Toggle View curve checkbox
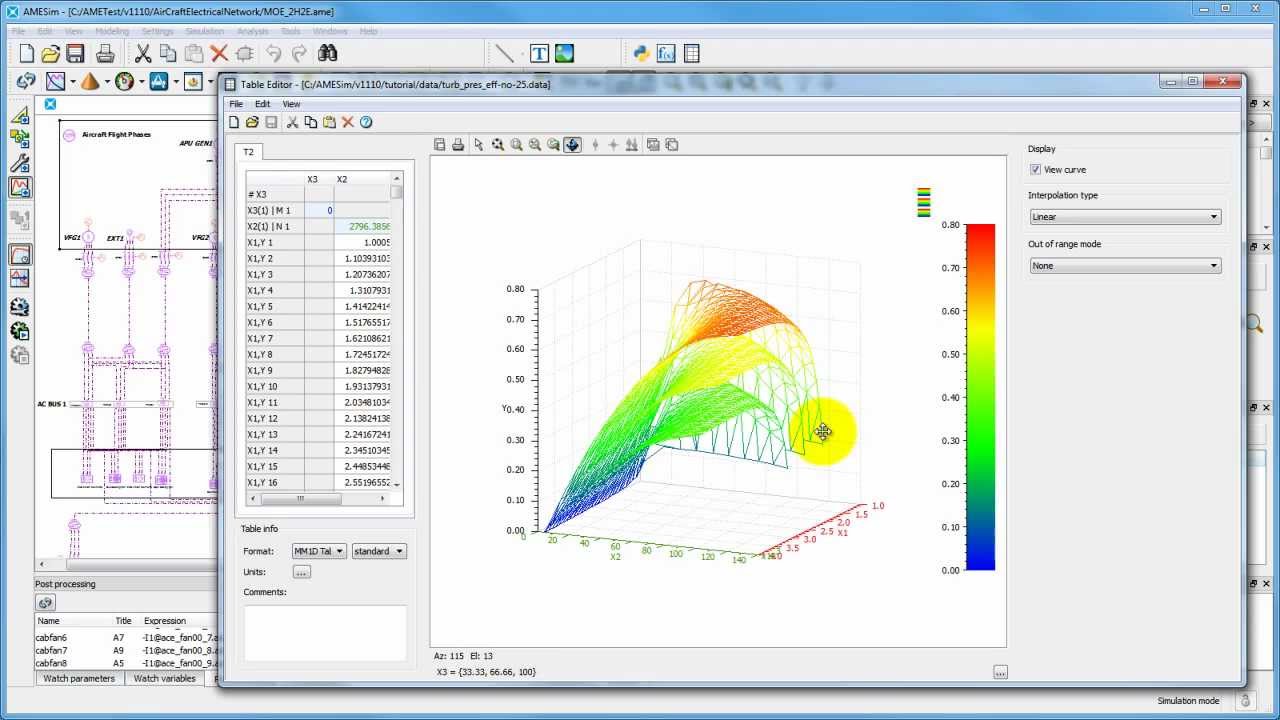Screen dimensions: 1280x720 1036,170
